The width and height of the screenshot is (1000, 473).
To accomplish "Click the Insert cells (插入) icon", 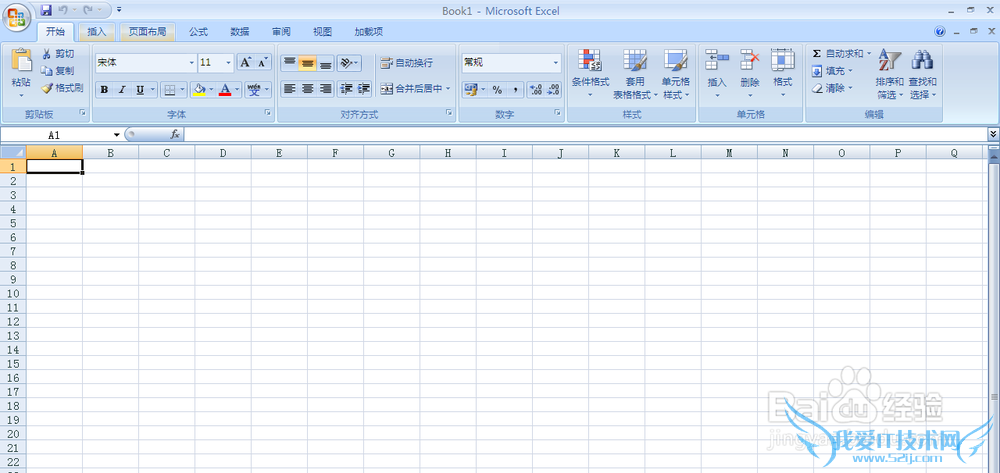I will 717,59.
